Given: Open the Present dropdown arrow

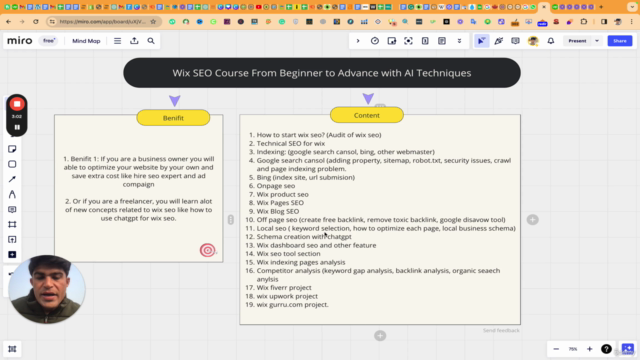Looking at the screenshot, I should (x=597, y=41).
